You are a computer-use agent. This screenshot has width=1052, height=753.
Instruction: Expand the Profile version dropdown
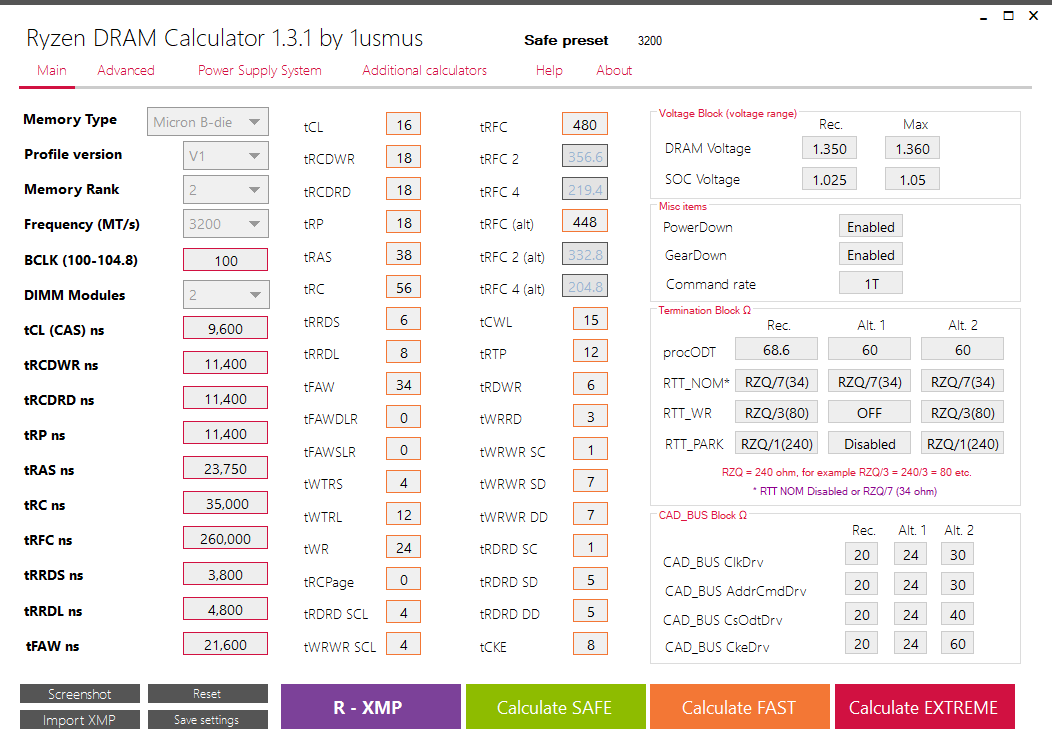pos(225,156)
